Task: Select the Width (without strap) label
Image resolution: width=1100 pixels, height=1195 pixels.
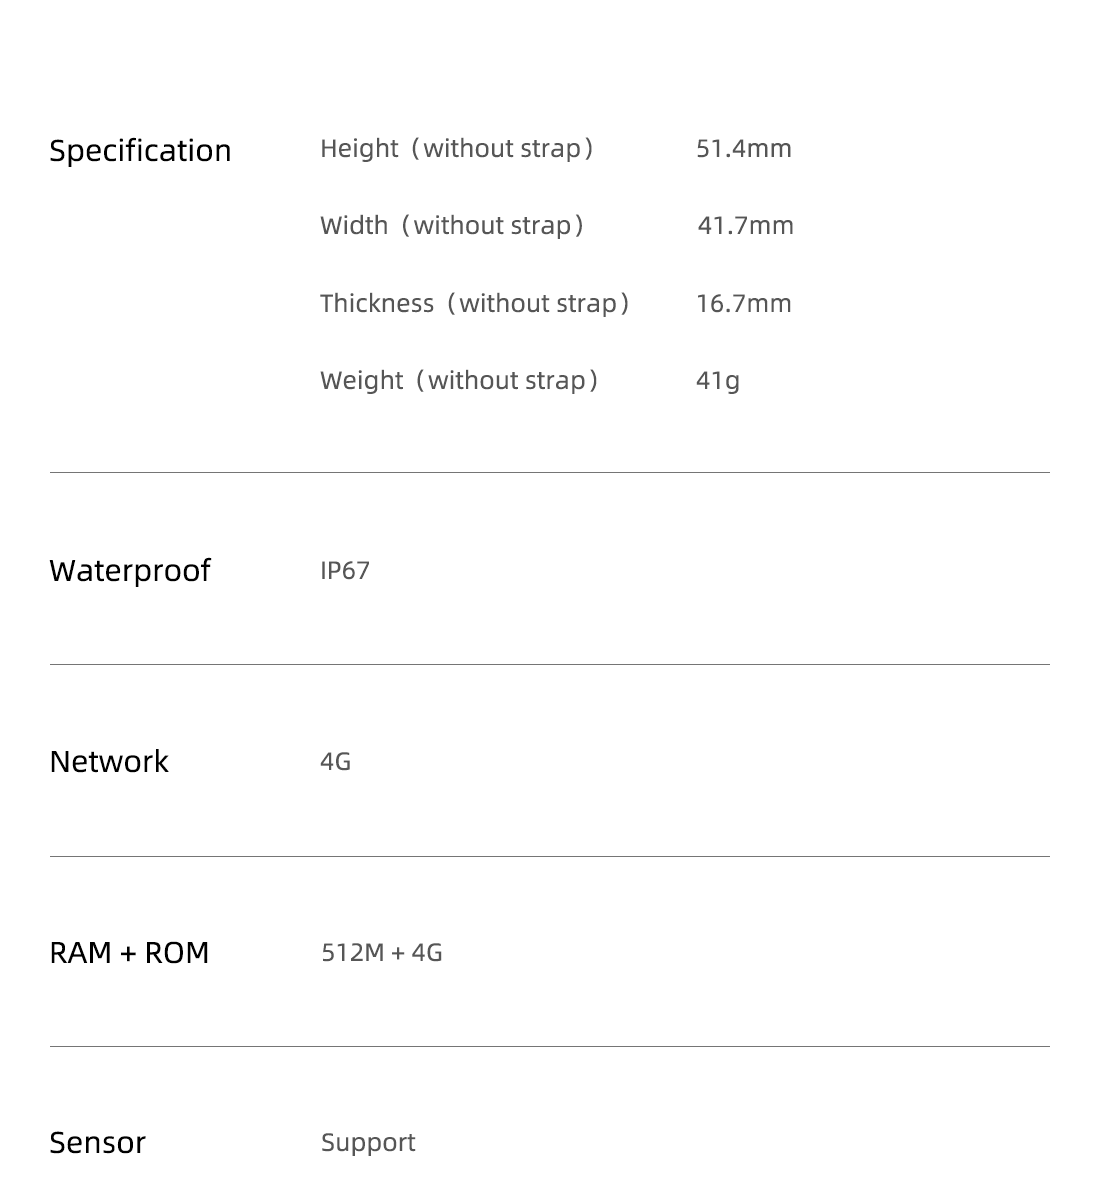Action: 452,226
